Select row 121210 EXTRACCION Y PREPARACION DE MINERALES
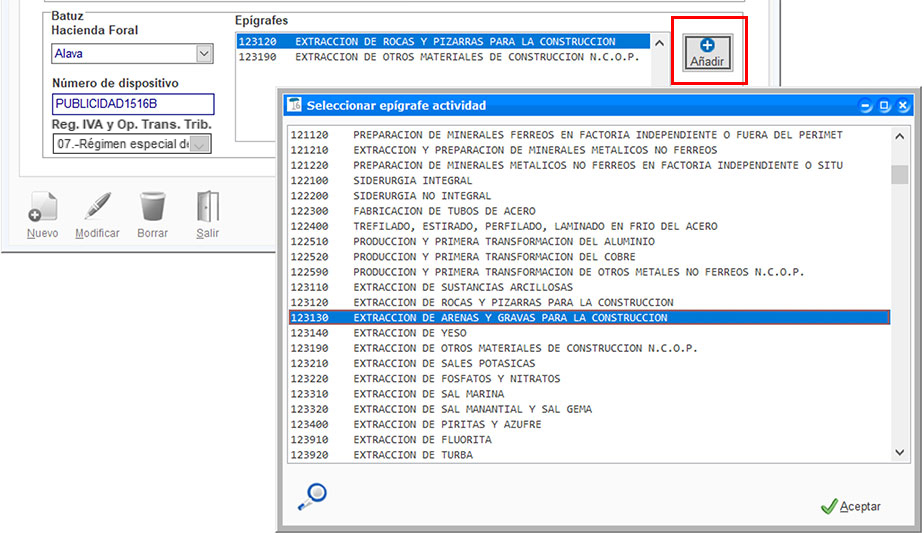The height and width of the screenshot is (533, 924). pos(589,150)
